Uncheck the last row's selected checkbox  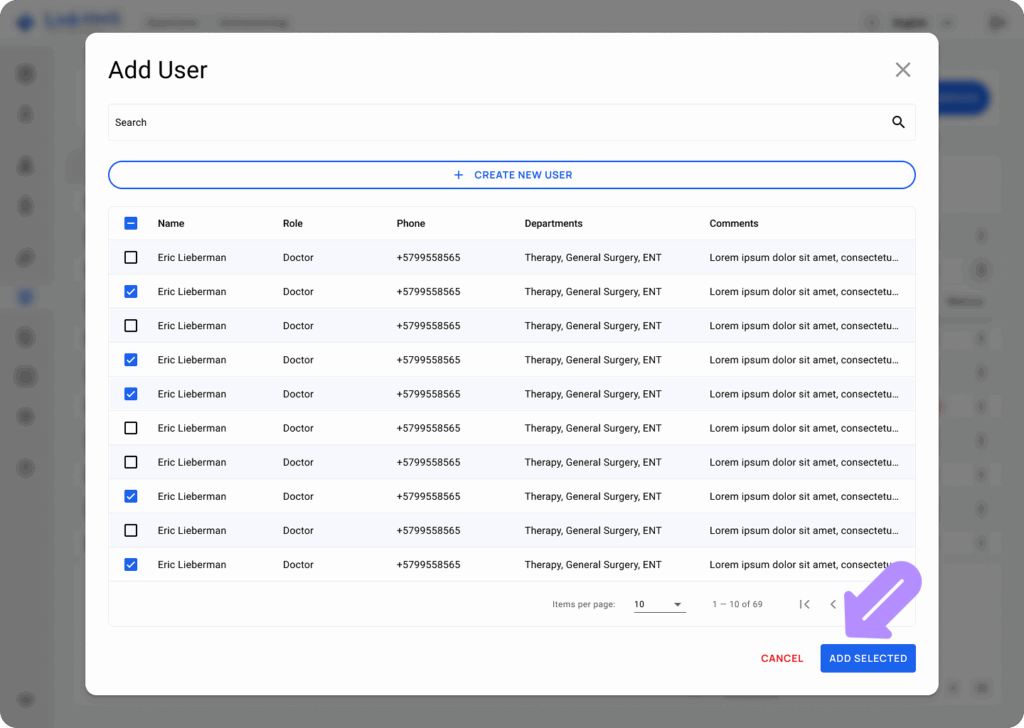click(x=130, y=564)
